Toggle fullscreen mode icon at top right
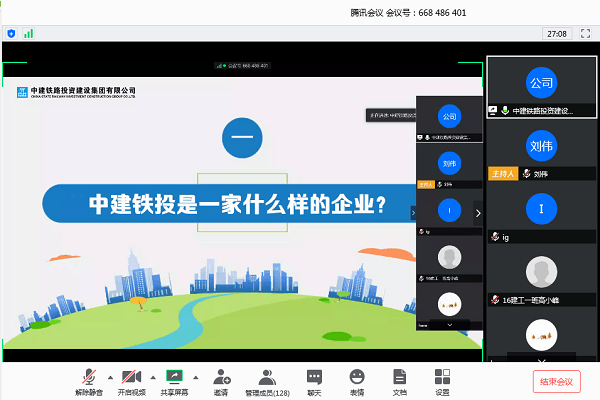 [x=584, y=33]
